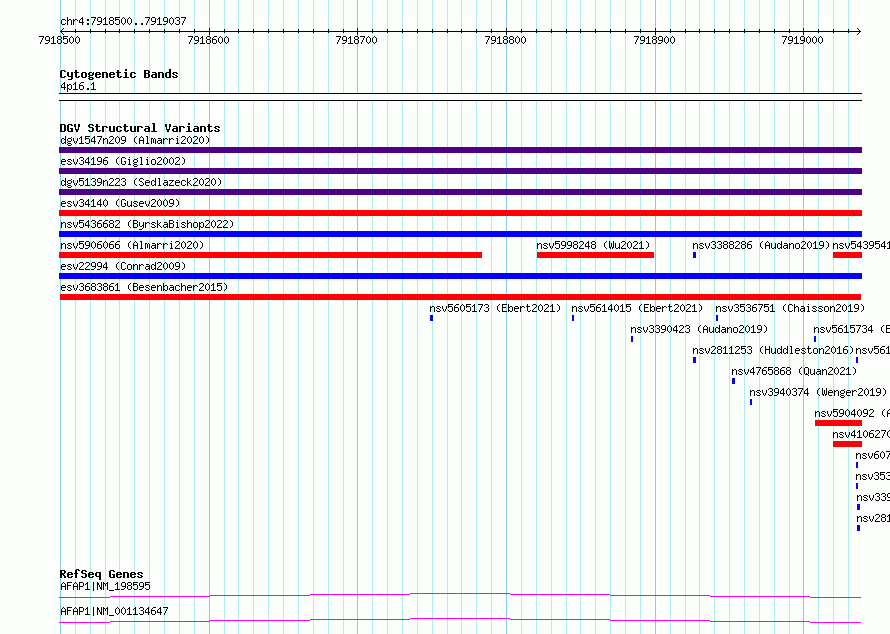The width and height of the screenshot is (890, 634).
Task: Click the blue nsv2811253 marker
Action: (x=694, y=360)
